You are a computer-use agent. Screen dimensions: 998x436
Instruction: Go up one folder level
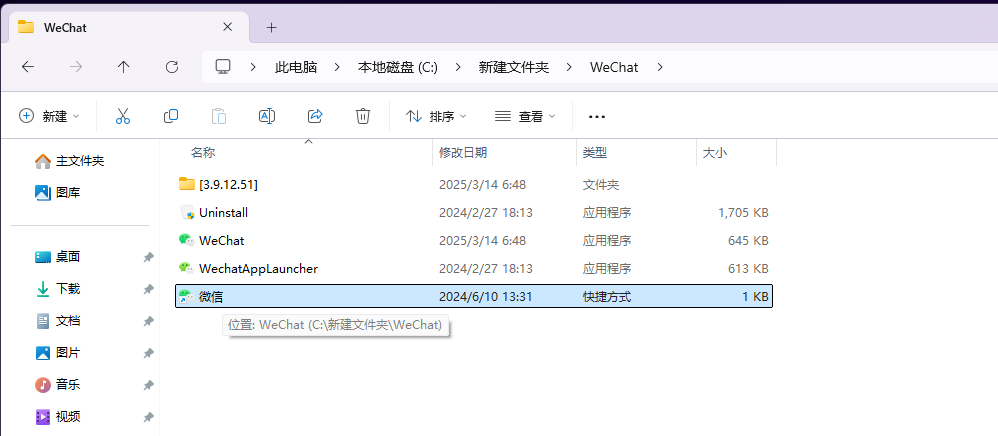tap(123, 67)
